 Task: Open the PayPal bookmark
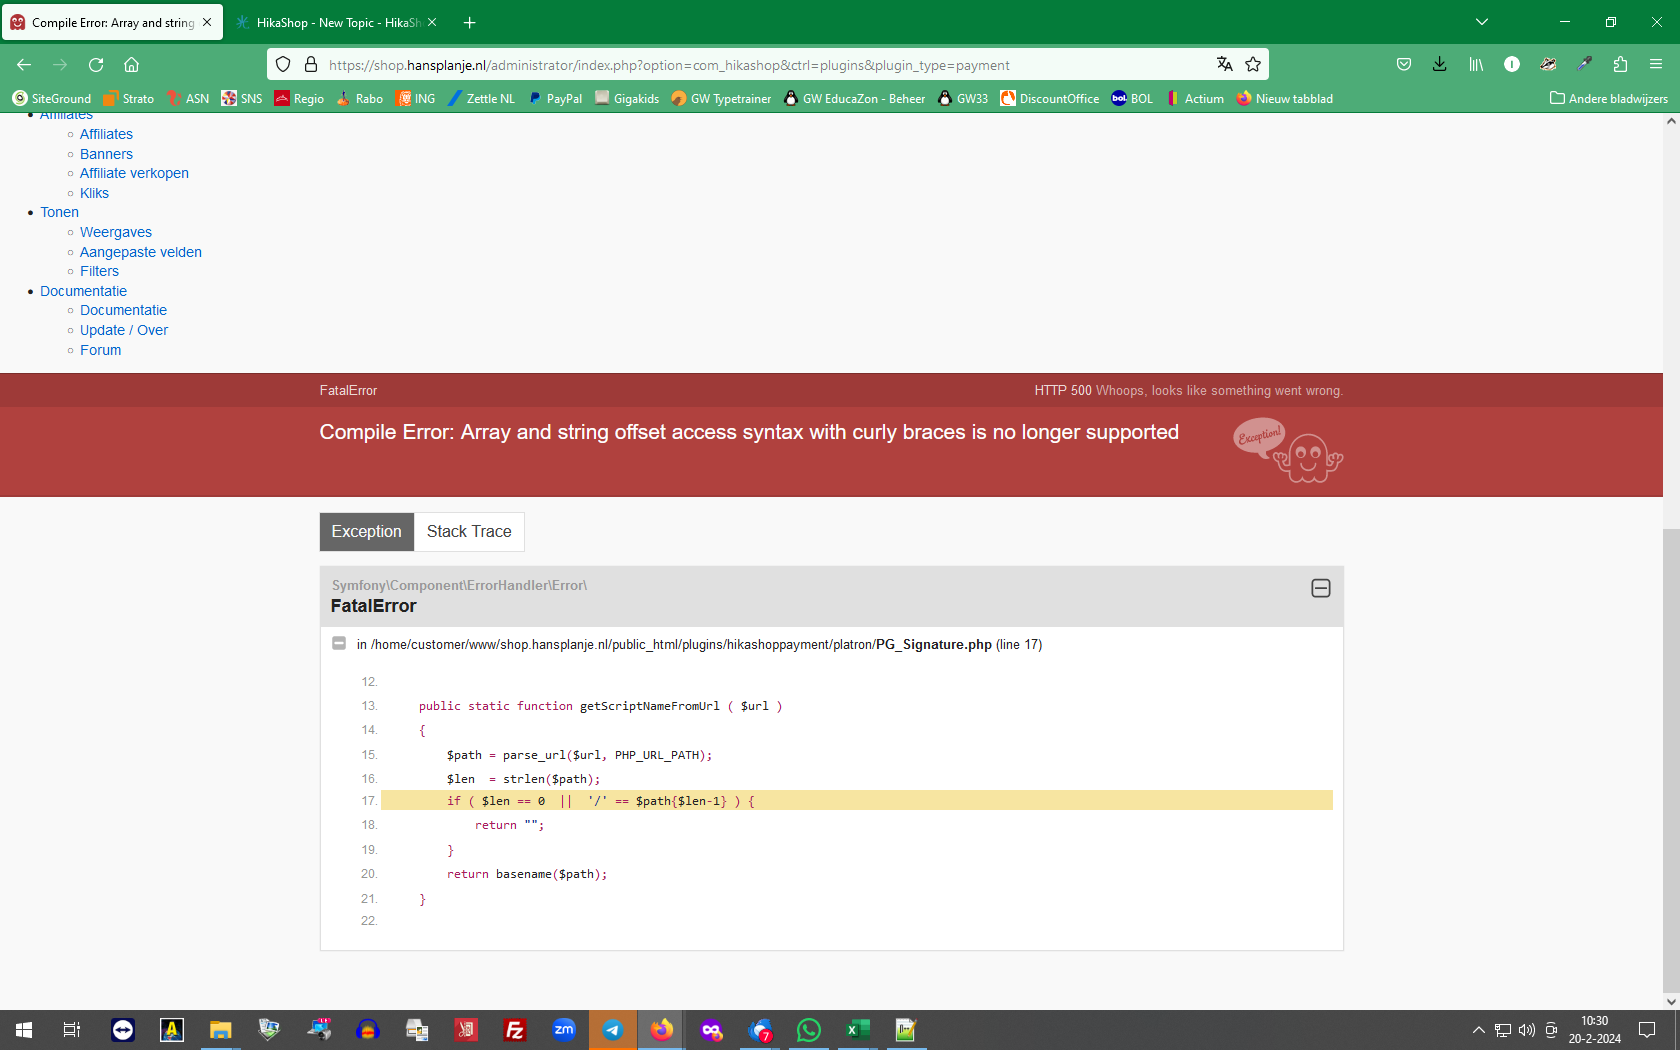[x=555, y=98]
